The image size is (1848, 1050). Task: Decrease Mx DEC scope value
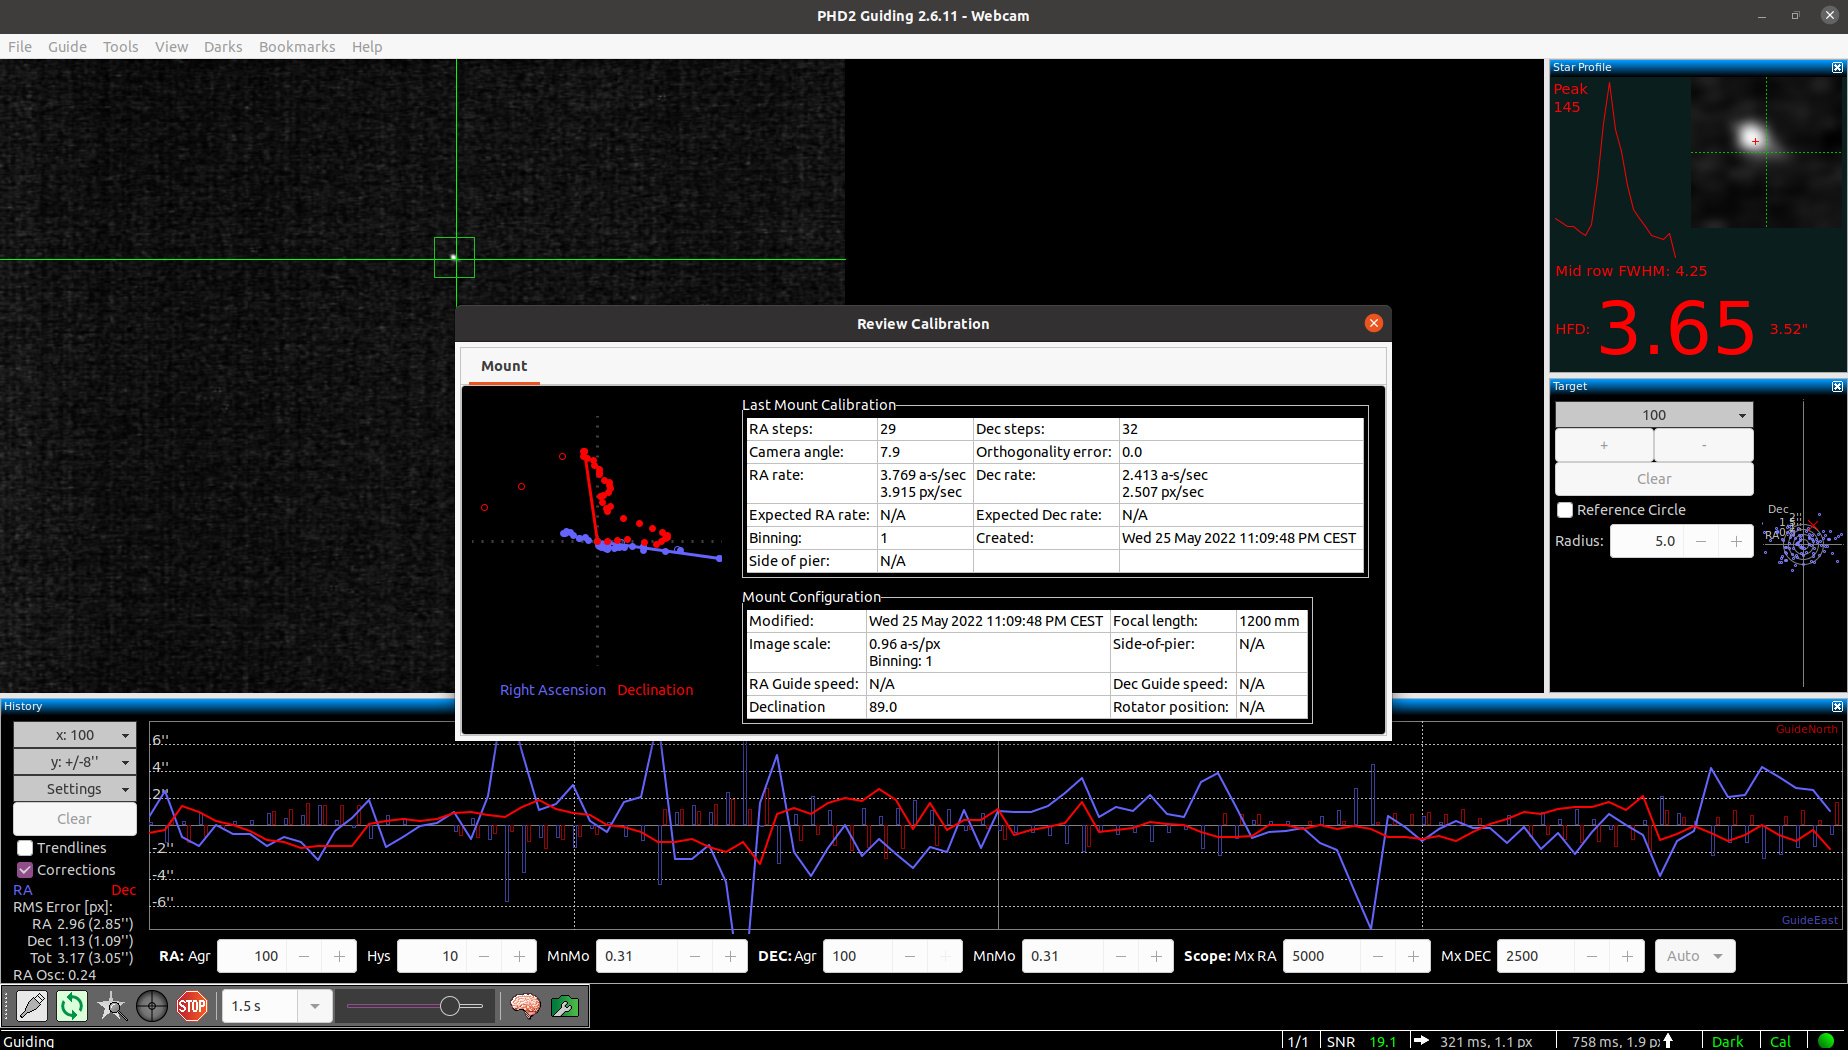click(x=1592, y=956)
